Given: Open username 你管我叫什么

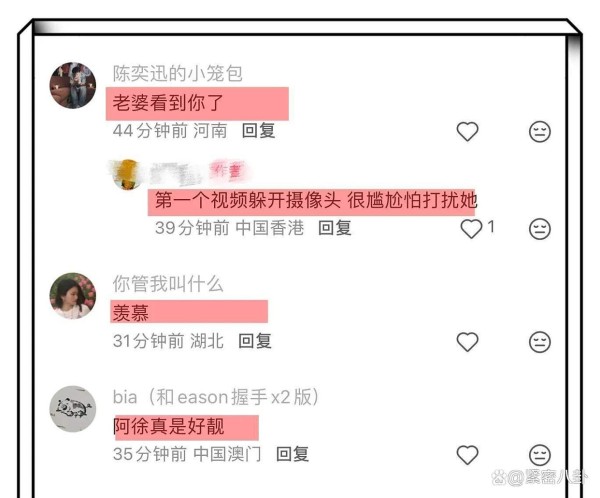Looking at the screenshot, I should coord(168,284).
